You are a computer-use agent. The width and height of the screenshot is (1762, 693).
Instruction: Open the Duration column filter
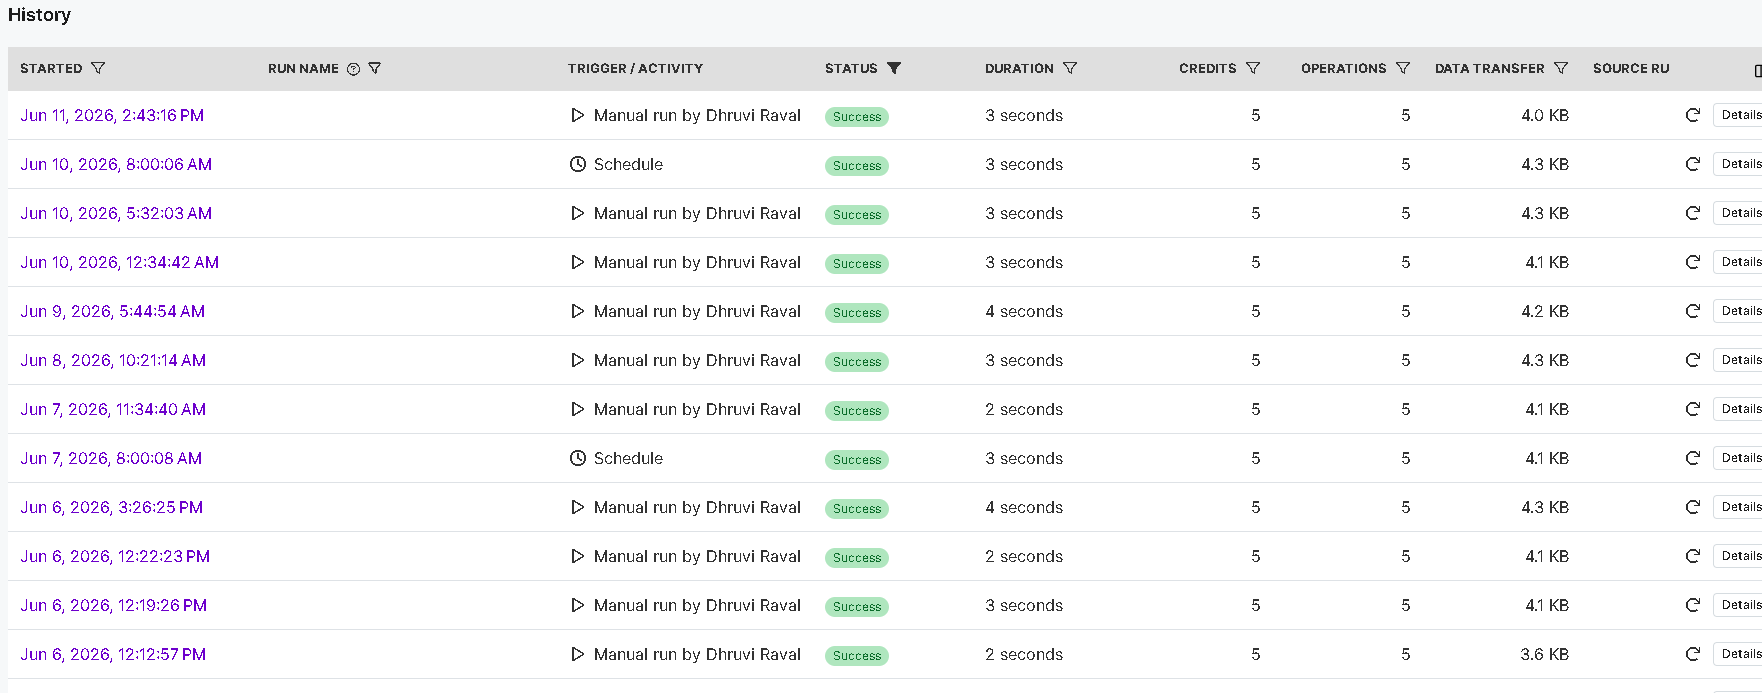tap(1070, 68)
